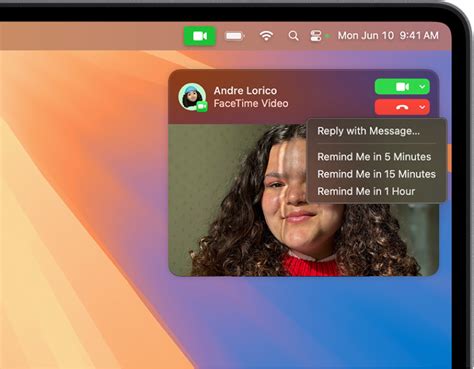474x369 pixels.
Task: Click the FaceTime Video label
Action: click(x=251, y=103)
